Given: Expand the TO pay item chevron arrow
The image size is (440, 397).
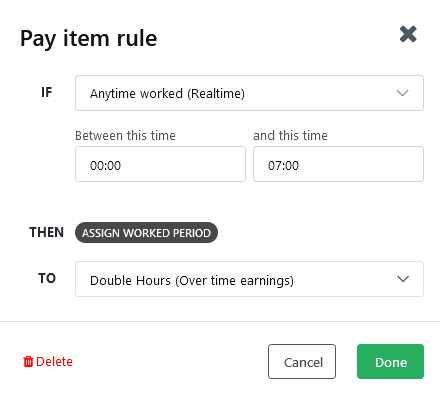Looking at the screenshot, I should [403, 279].
